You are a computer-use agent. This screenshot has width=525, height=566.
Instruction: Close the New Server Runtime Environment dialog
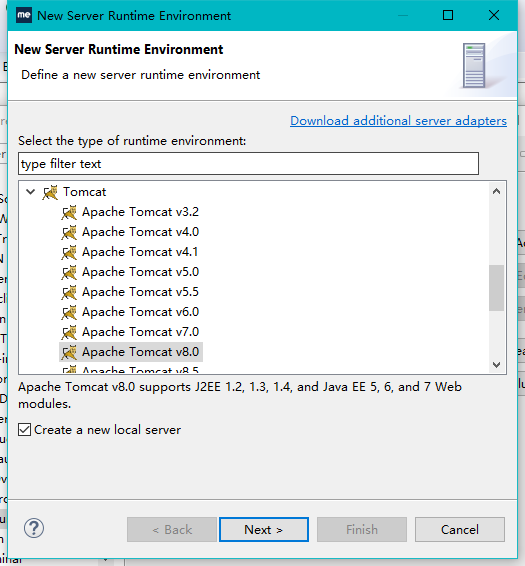[494, 15]
